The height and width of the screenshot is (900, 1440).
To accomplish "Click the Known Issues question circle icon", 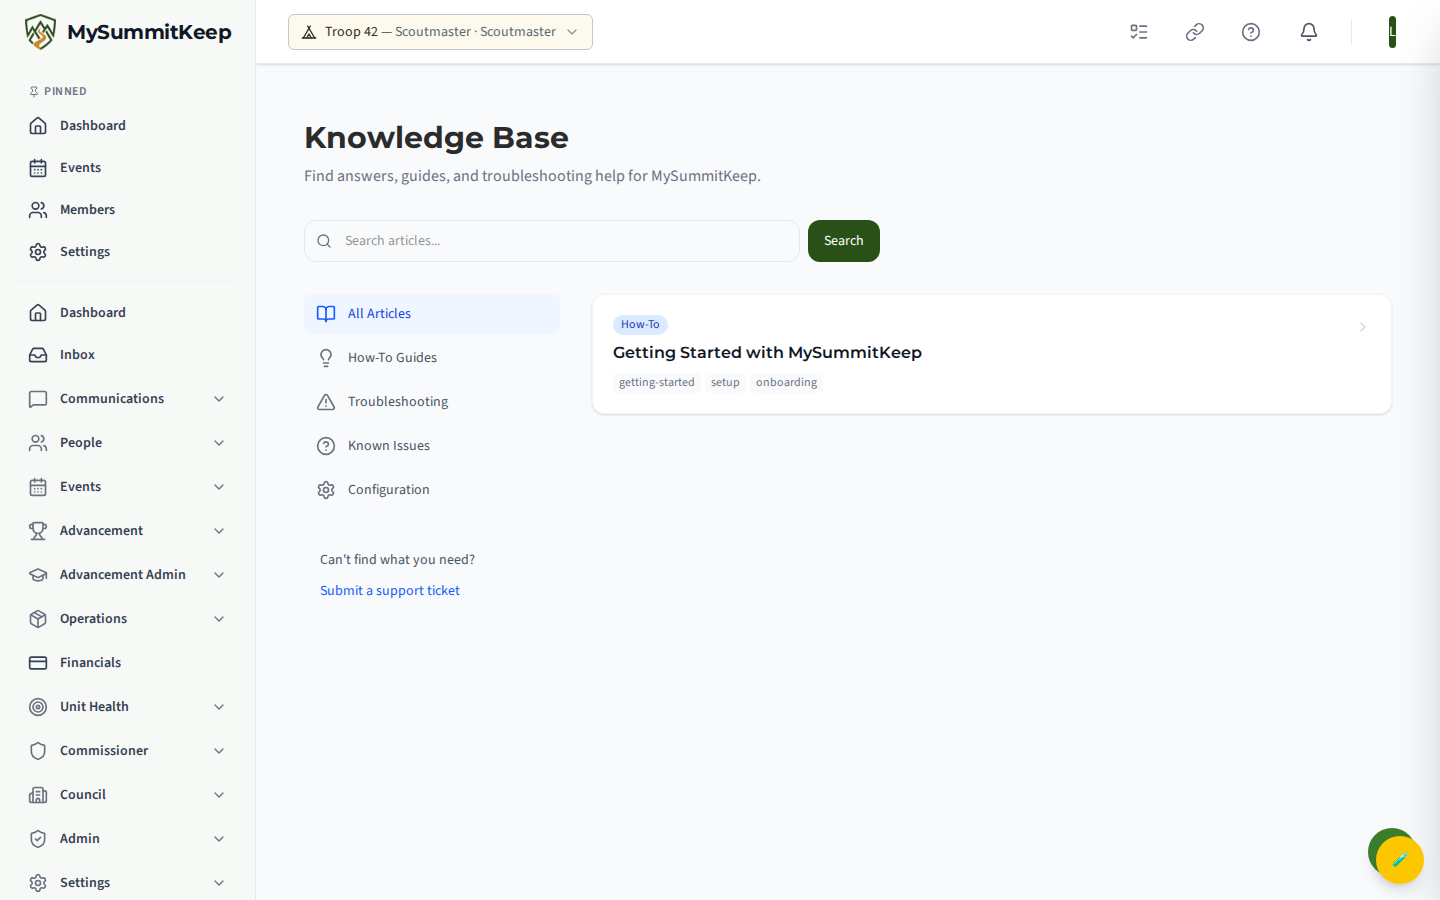I will click(x=326, y=446).
